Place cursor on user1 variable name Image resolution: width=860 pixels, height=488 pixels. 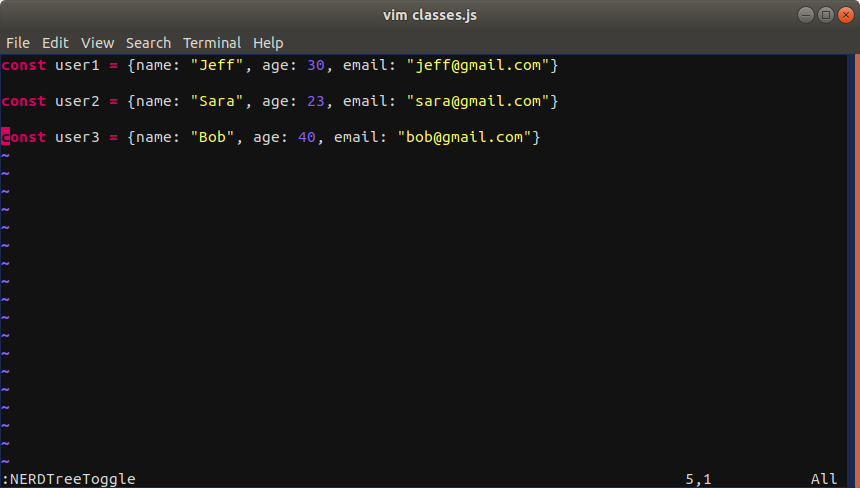(x=77, y=65)
